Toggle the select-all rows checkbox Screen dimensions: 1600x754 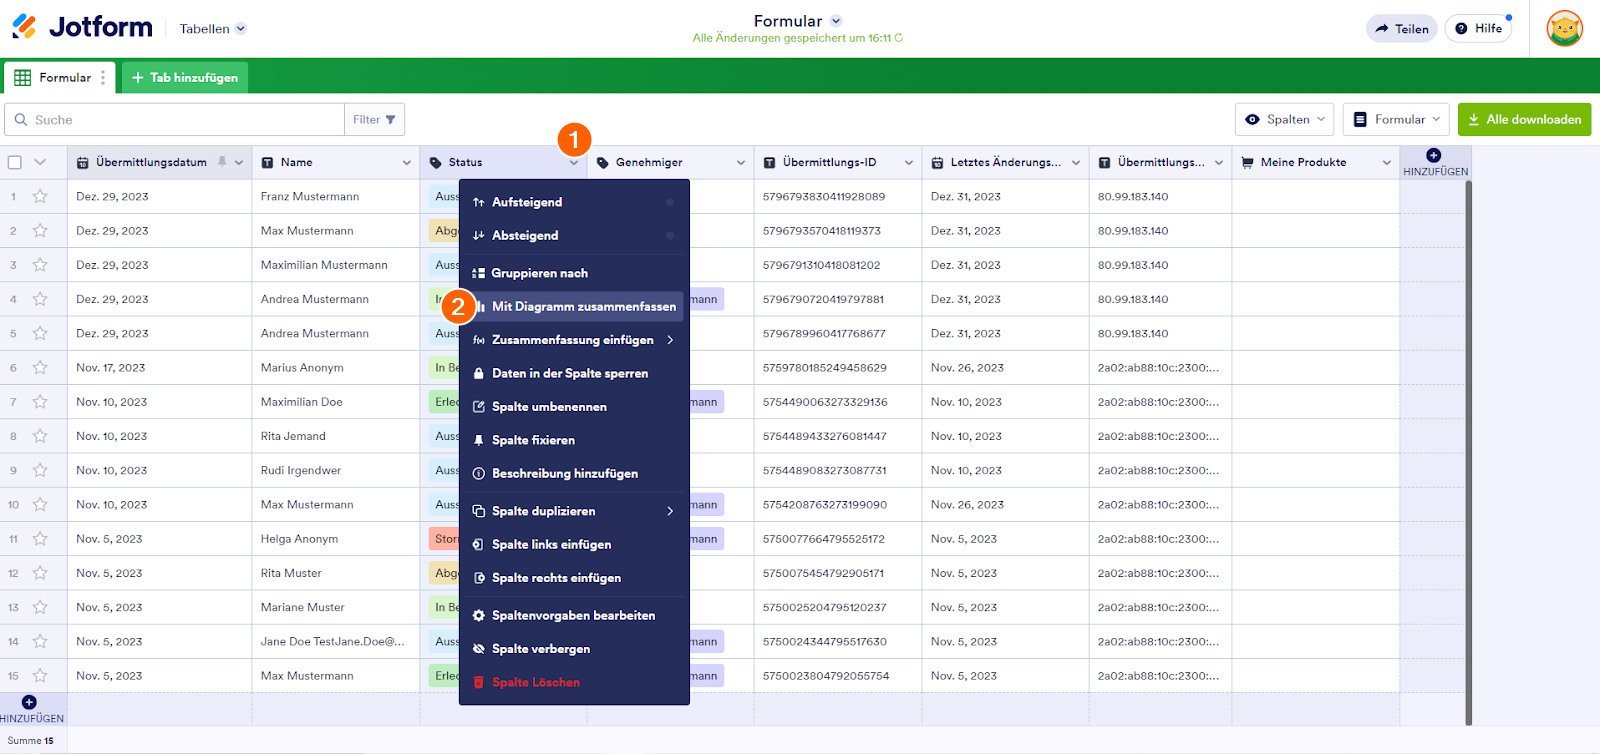[x=15, y=162]
